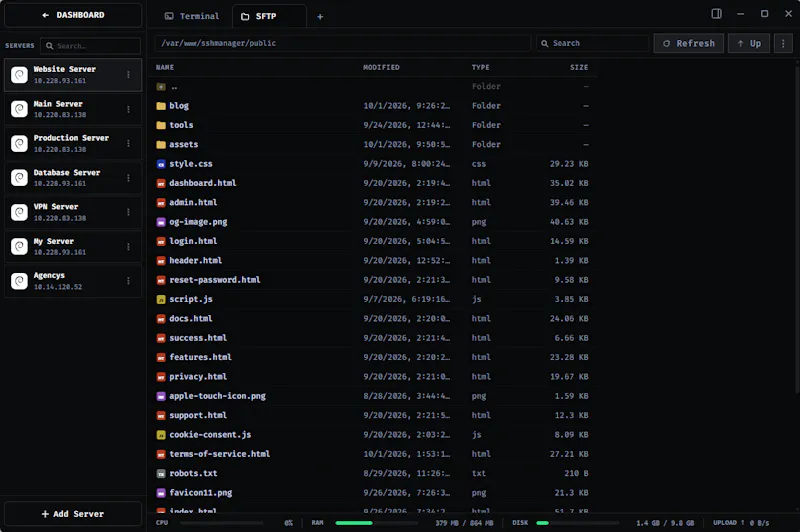Click the Database Server Debian icon
This screenshot has height=532, width=800.
click(x=19, y=178)
